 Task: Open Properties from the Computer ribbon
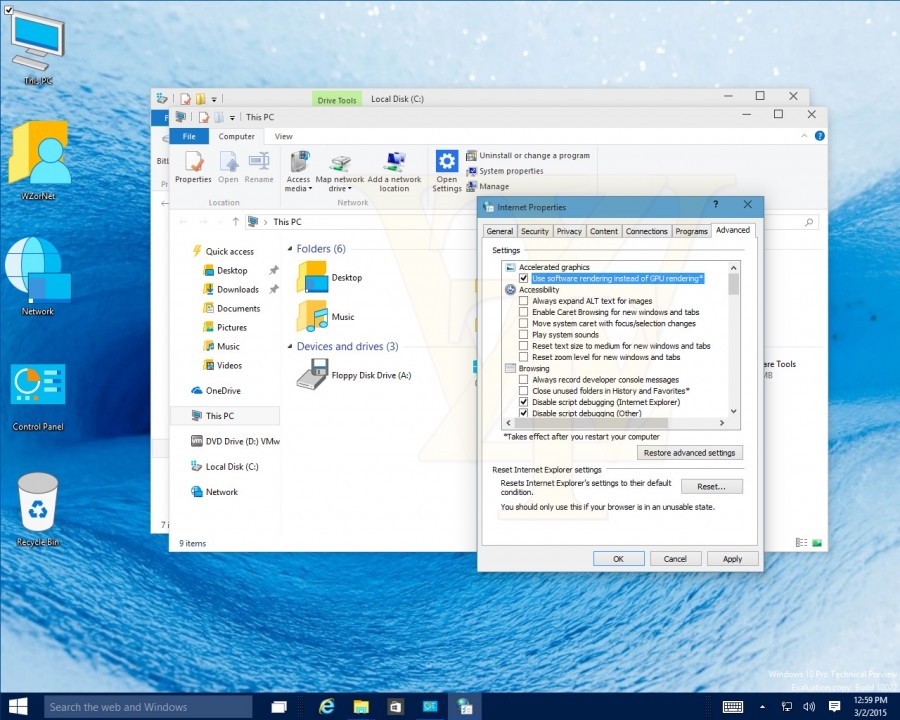[x=193, y=165]
